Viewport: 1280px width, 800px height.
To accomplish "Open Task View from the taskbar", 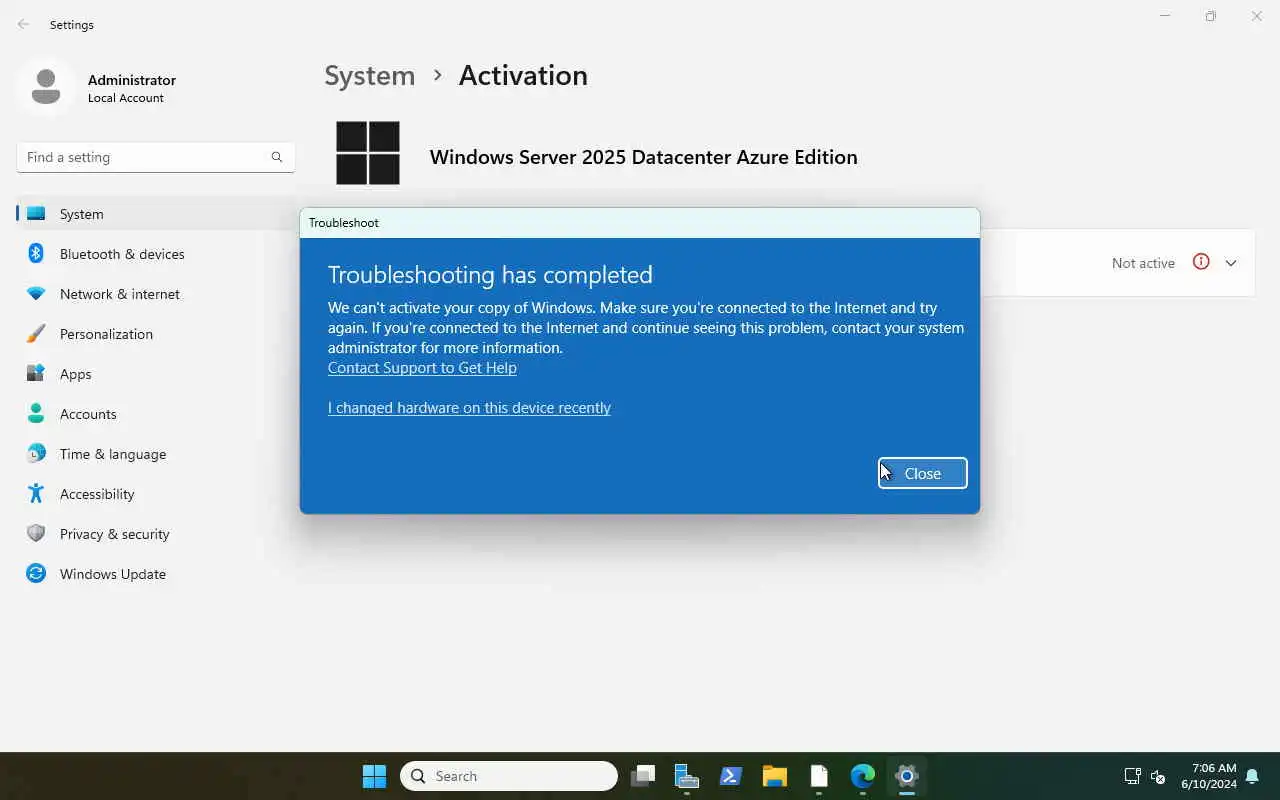I will [643, 776].
